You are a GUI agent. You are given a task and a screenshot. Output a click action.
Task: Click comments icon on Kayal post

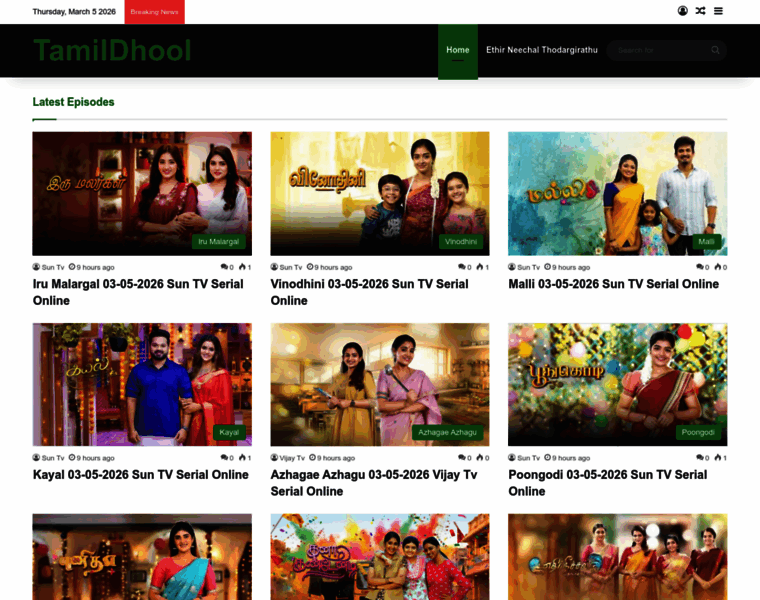coord(224,457)
